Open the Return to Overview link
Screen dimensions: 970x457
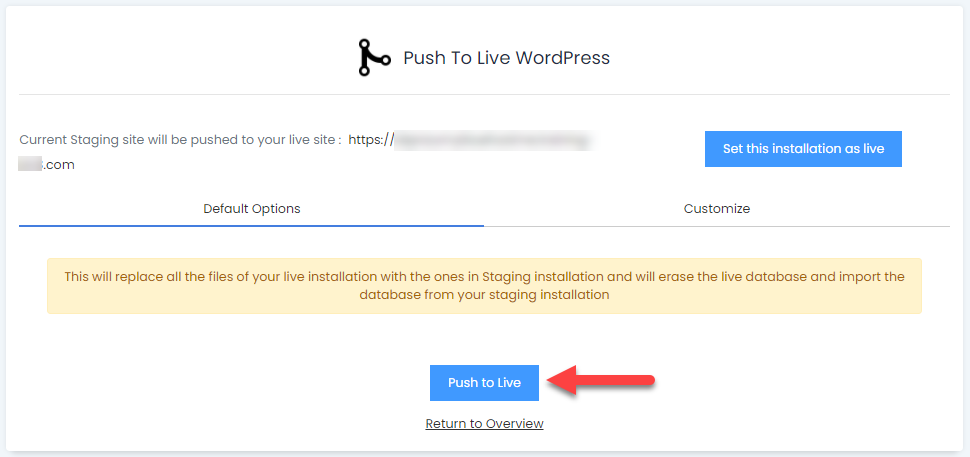pyautogui.click(x=484, y=424)
